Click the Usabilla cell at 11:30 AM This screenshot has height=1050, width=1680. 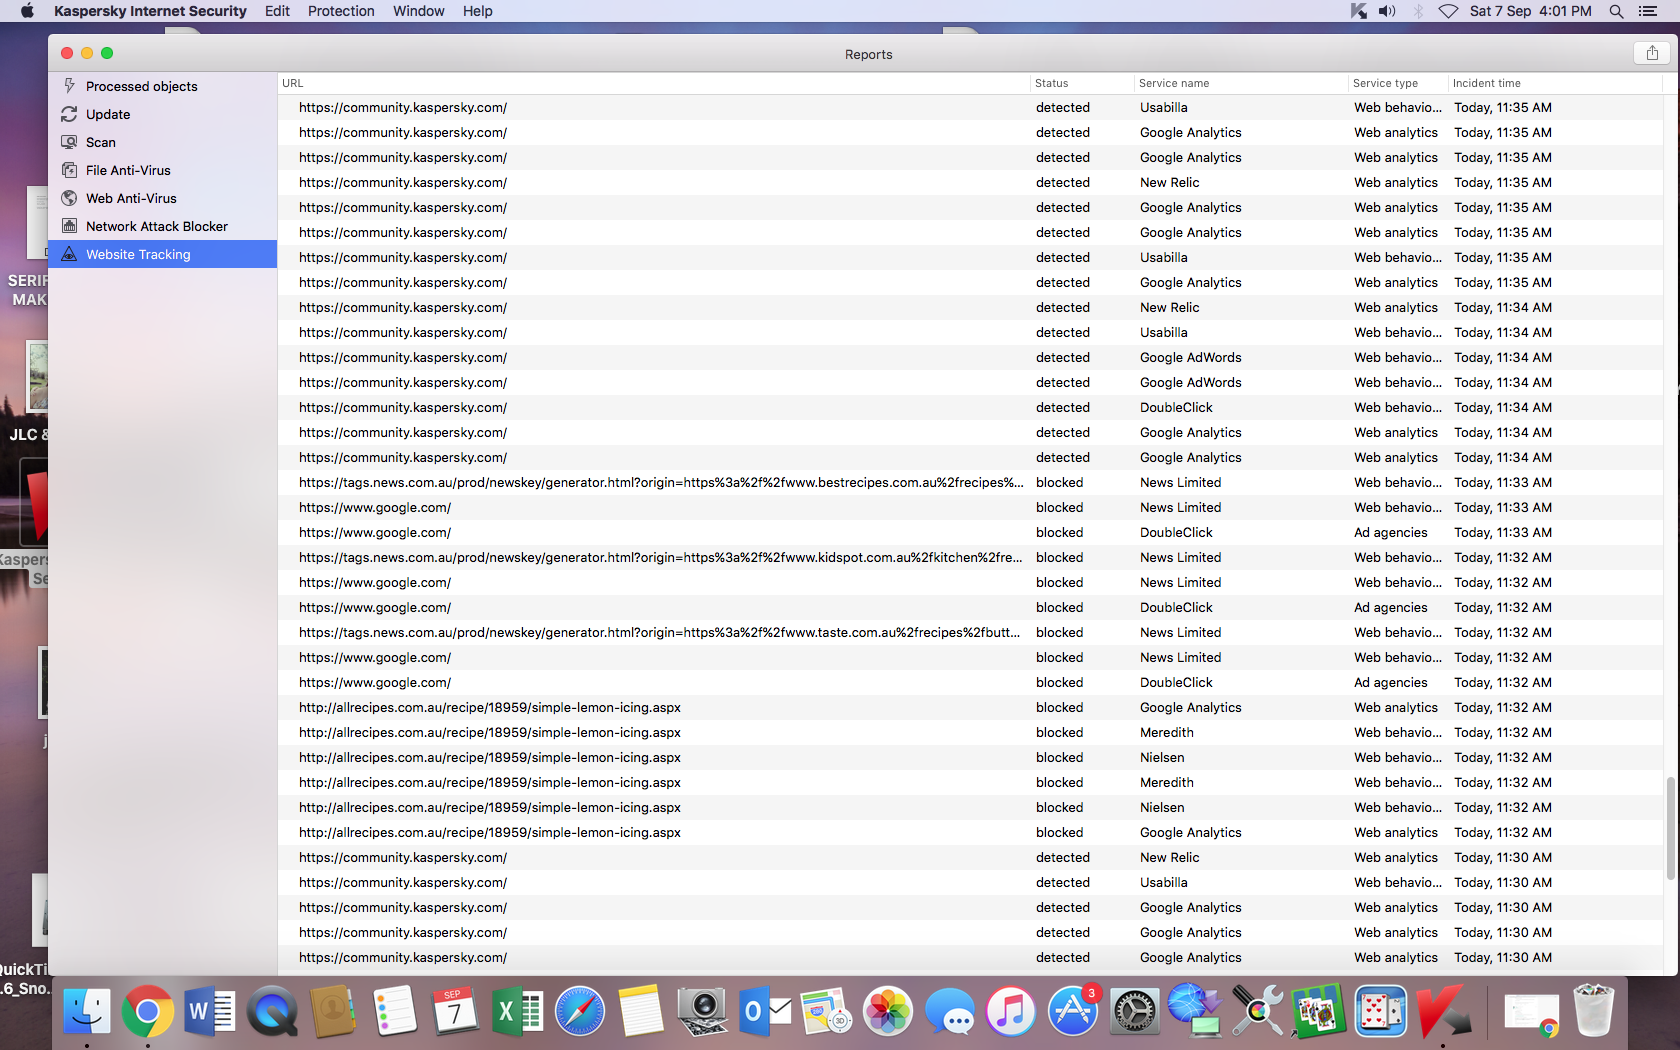1164,882
